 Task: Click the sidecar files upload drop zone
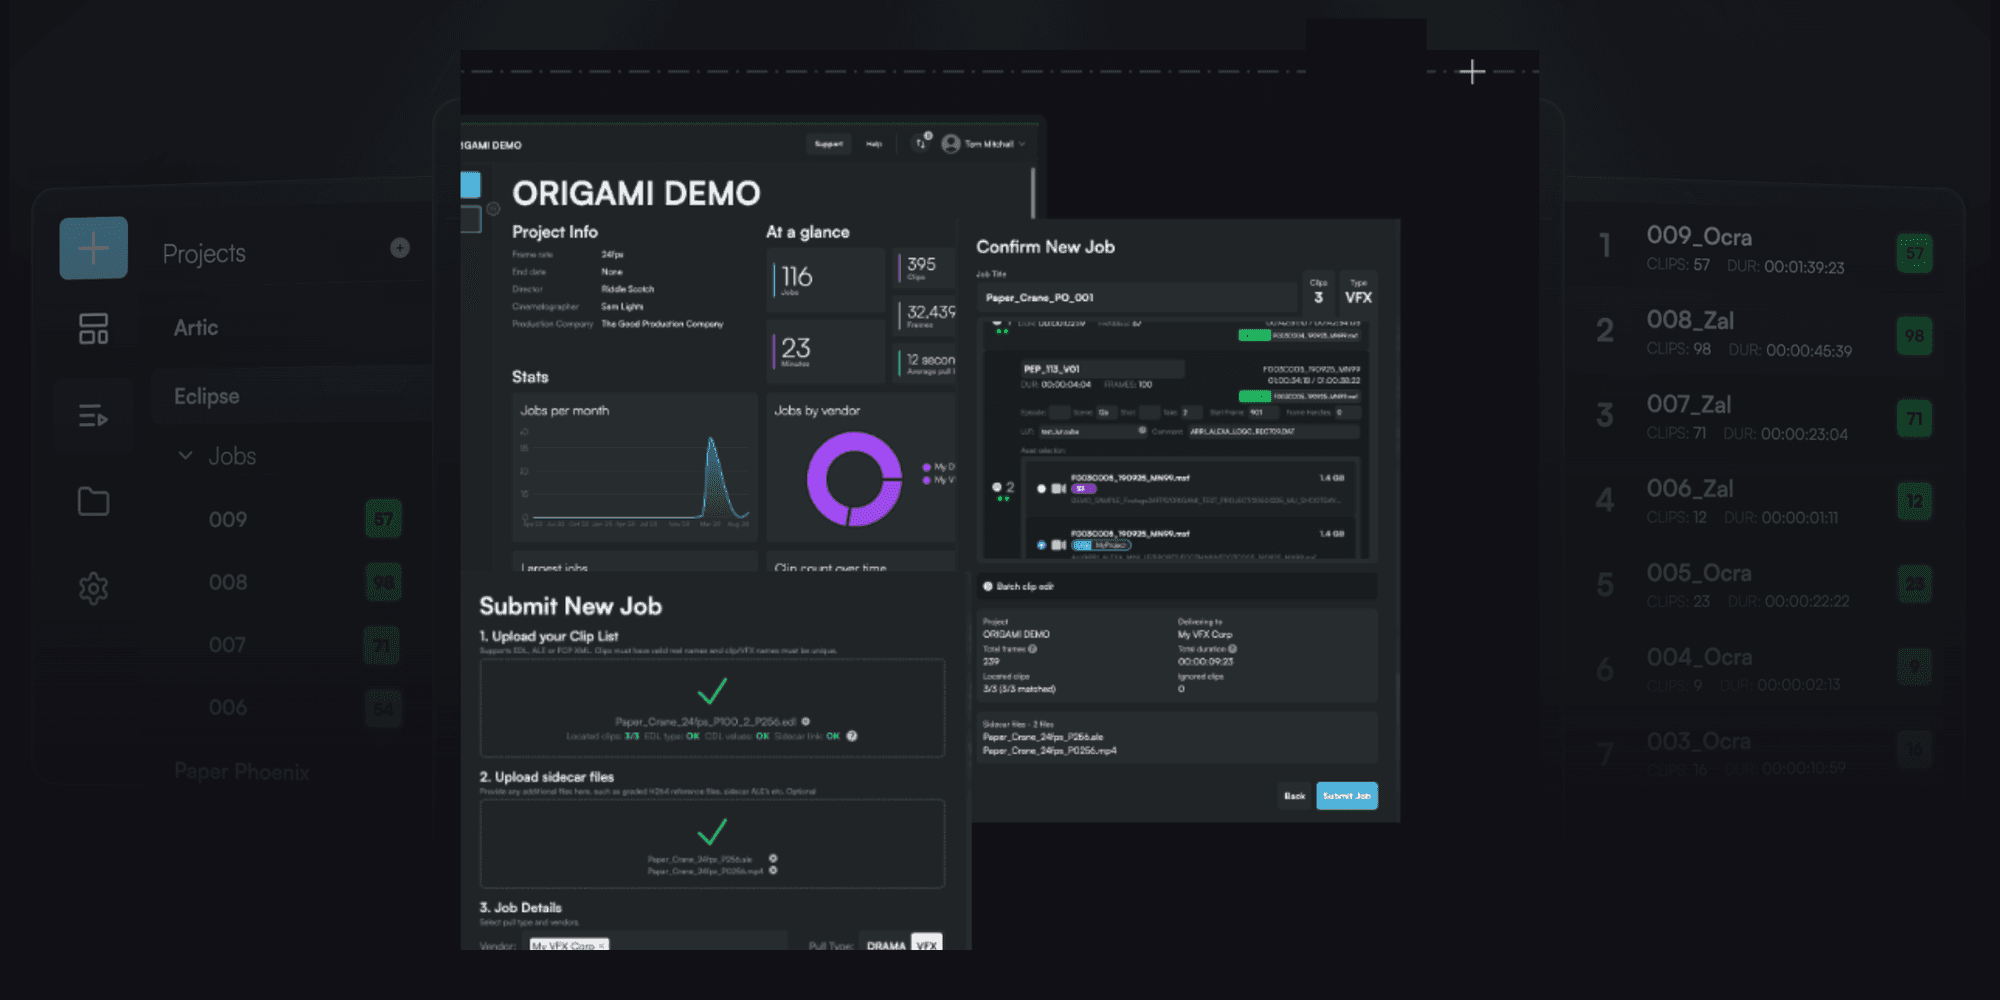coord(712,843)
